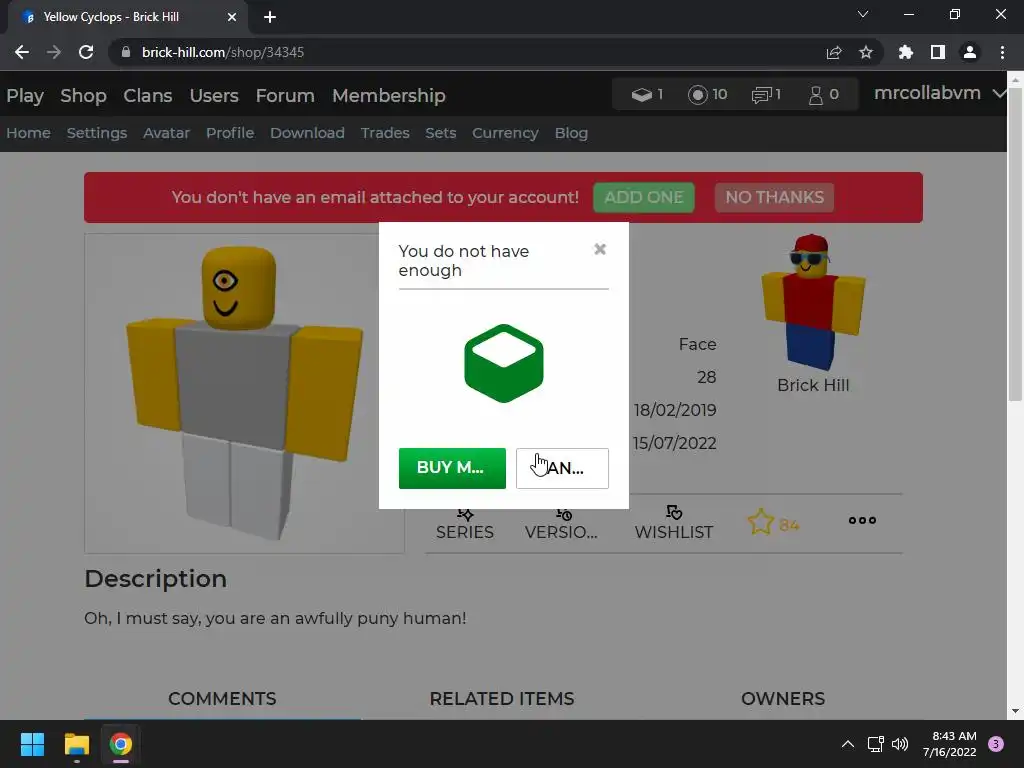The height and width of the screenshot is (768, 1024).
Task: Open a new browser tab
Action: pos(270,17)
